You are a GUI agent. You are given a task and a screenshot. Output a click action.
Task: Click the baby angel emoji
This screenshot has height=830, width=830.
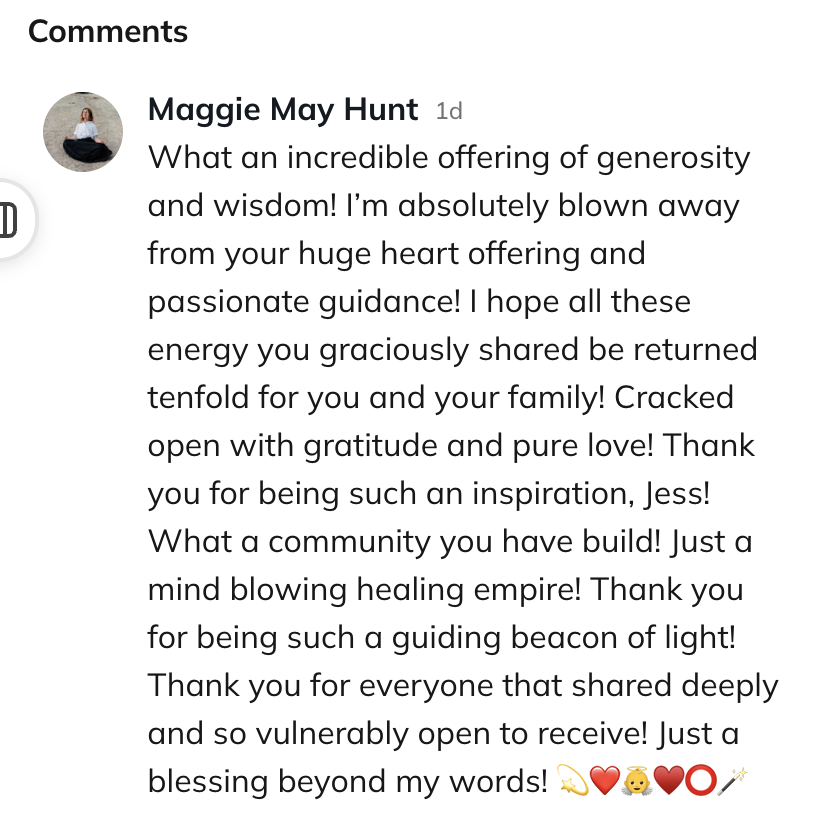(x=637, y=781)
